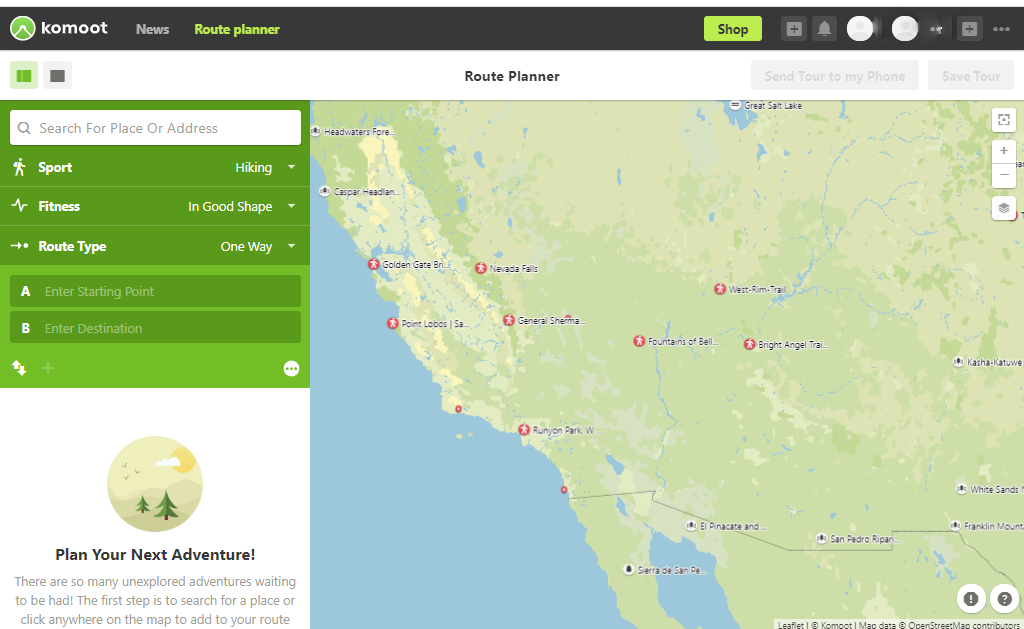Switch to full-width map view
The image size is (1024, 629).
(57, 76)
